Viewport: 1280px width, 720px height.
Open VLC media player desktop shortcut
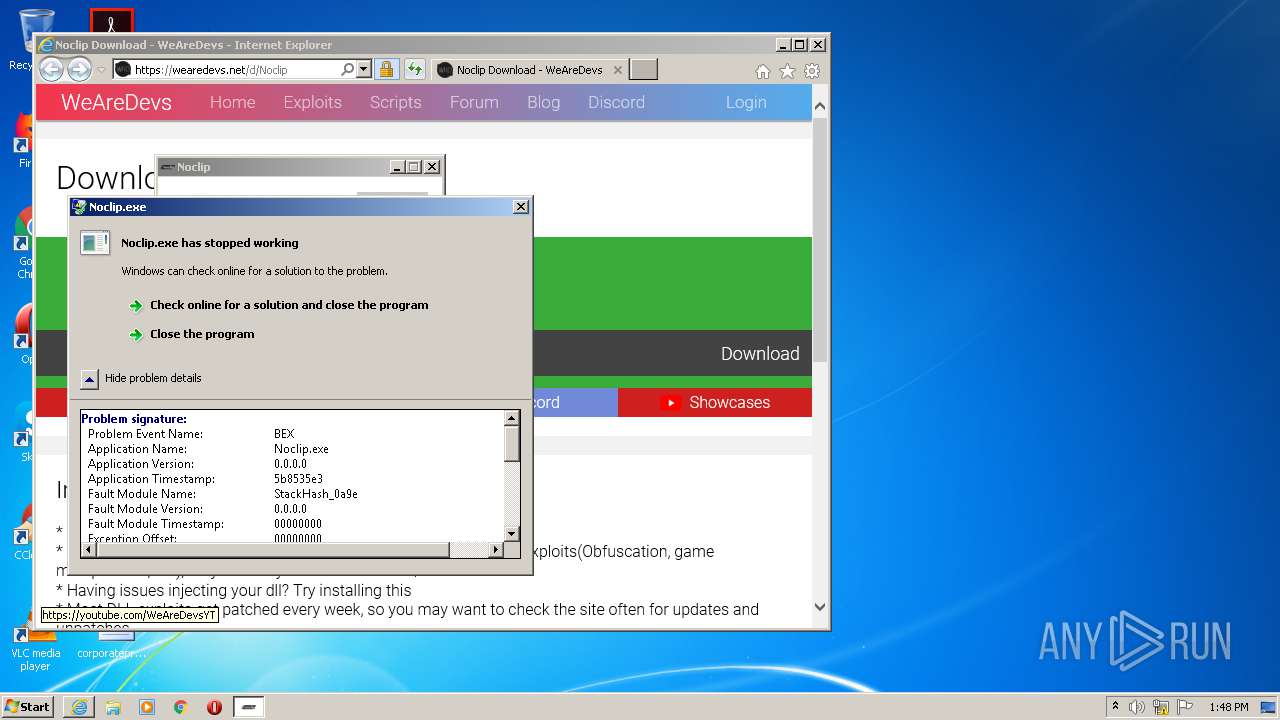(35, 646)
